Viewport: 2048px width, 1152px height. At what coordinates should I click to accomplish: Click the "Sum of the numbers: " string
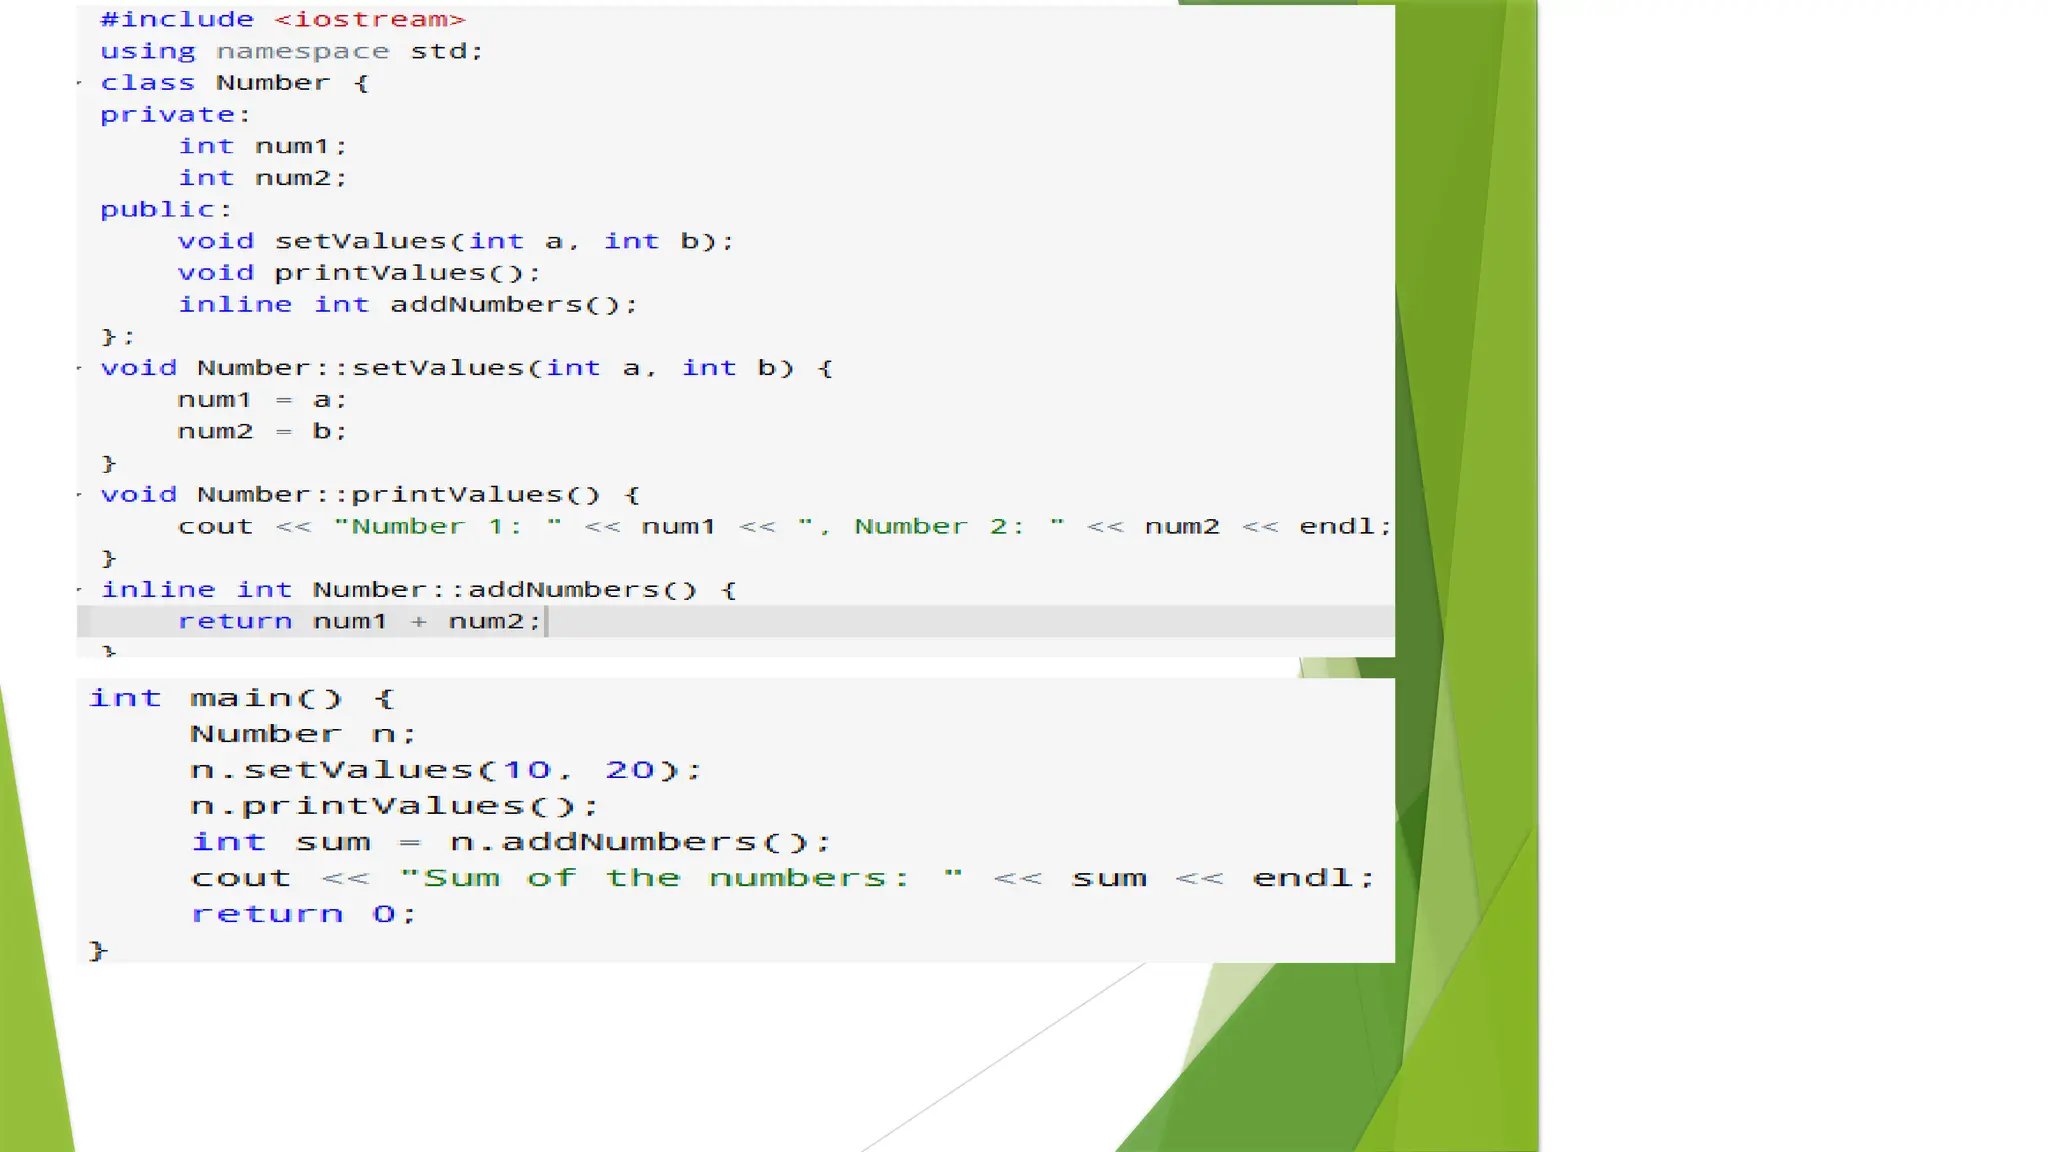click(x=680, y=878)
